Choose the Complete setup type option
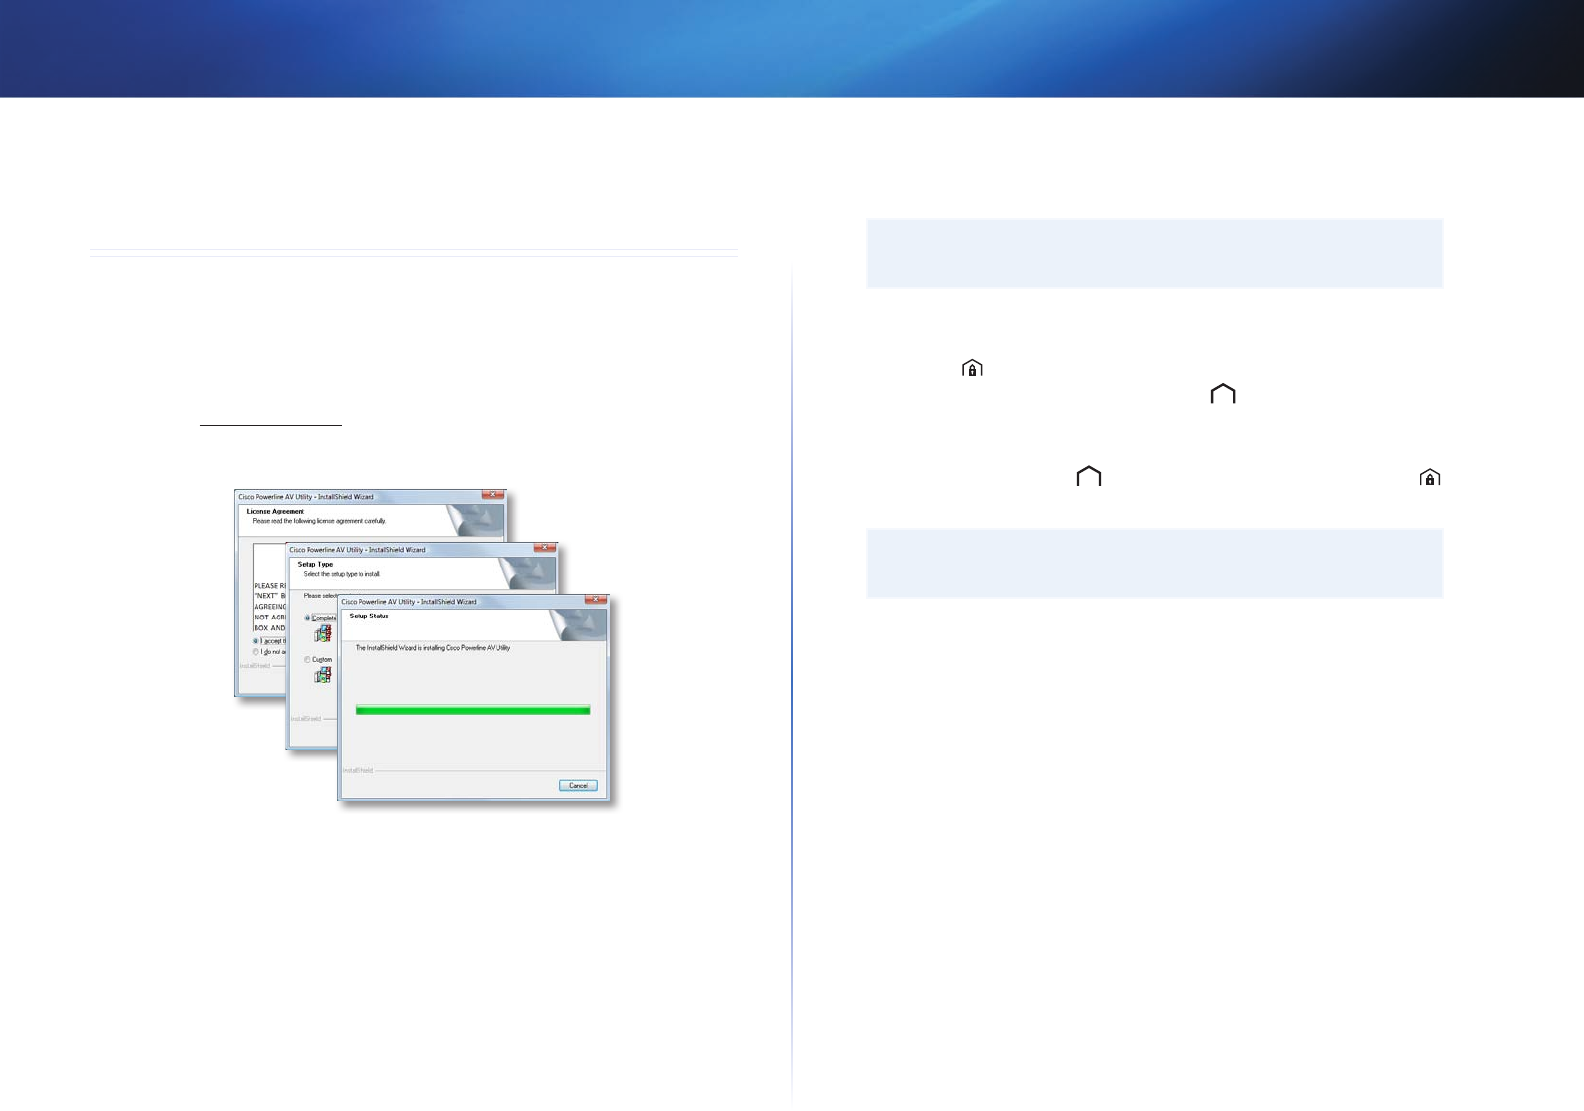The height and width of the screenshot is (1111, 1584). [x=308, y=618]
